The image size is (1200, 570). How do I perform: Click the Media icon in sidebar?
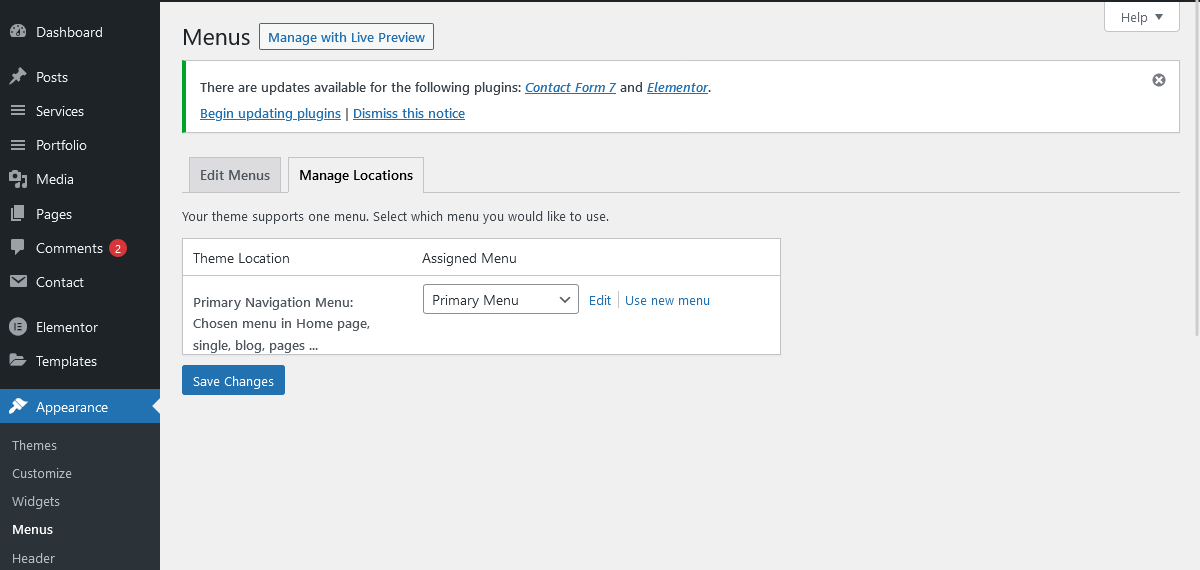(18, 179)
